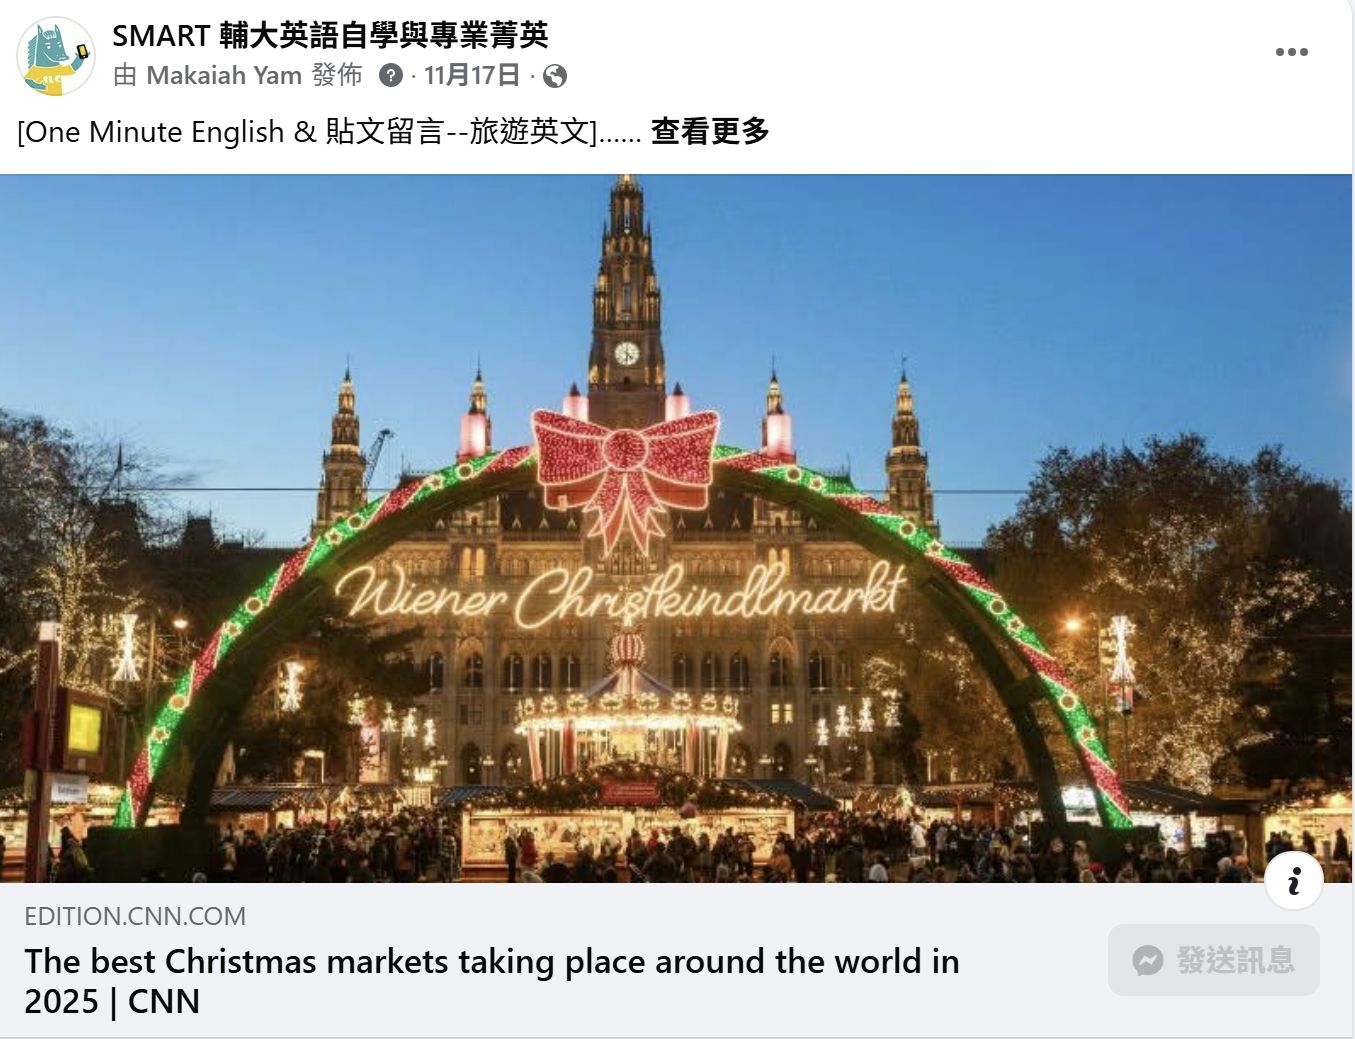Click the SMART page profile avatar
Screen dimensions: 1355x1039
click(x=56, y=56)
